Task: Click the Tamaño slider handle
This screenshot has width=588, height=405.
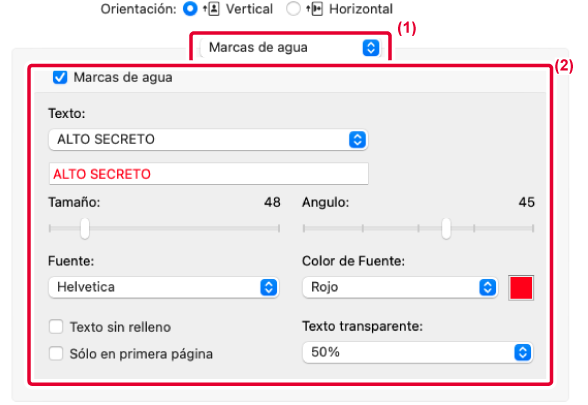Action: pyautogui.click(x=85, y=228)
